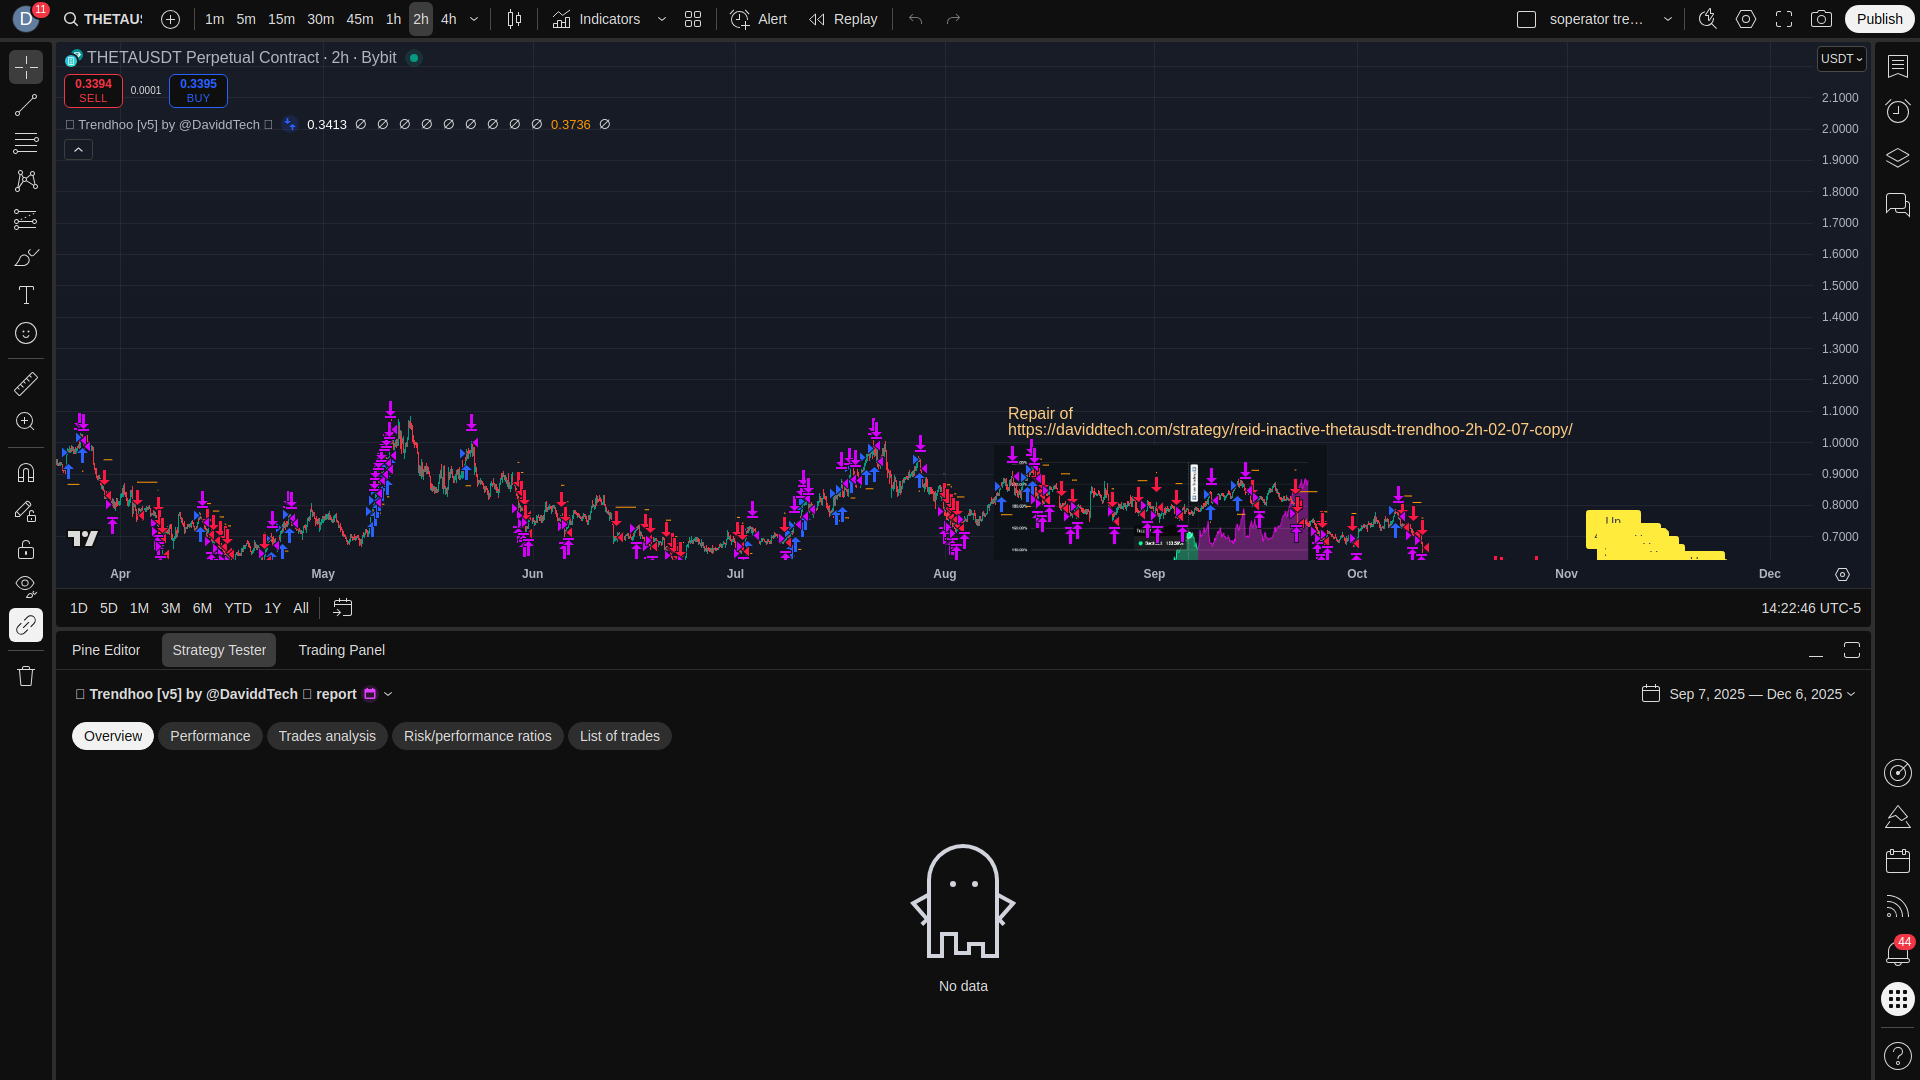The height and width of the screenshot is (1080, 1920).
Task: Select the text annotation tool
Action: pyautogui.click(x=26, y=295)
